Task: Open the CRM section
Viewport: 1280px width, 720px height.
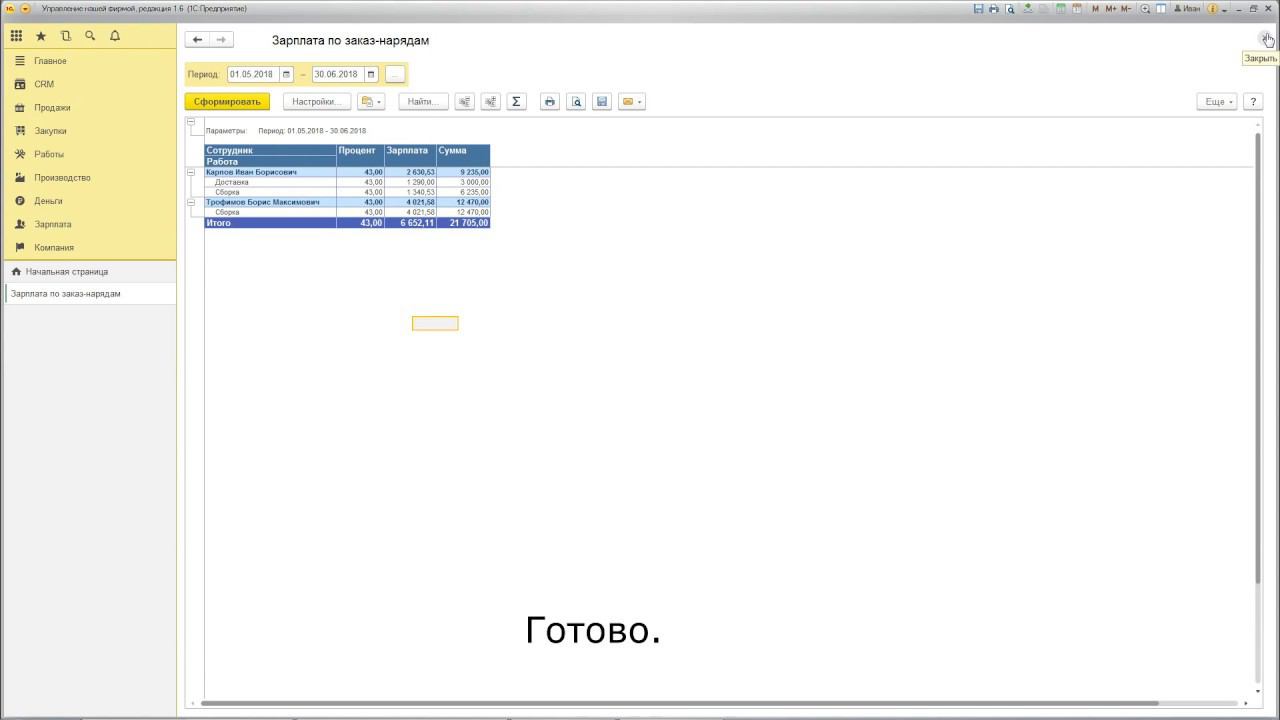Action: pos(90,84)
